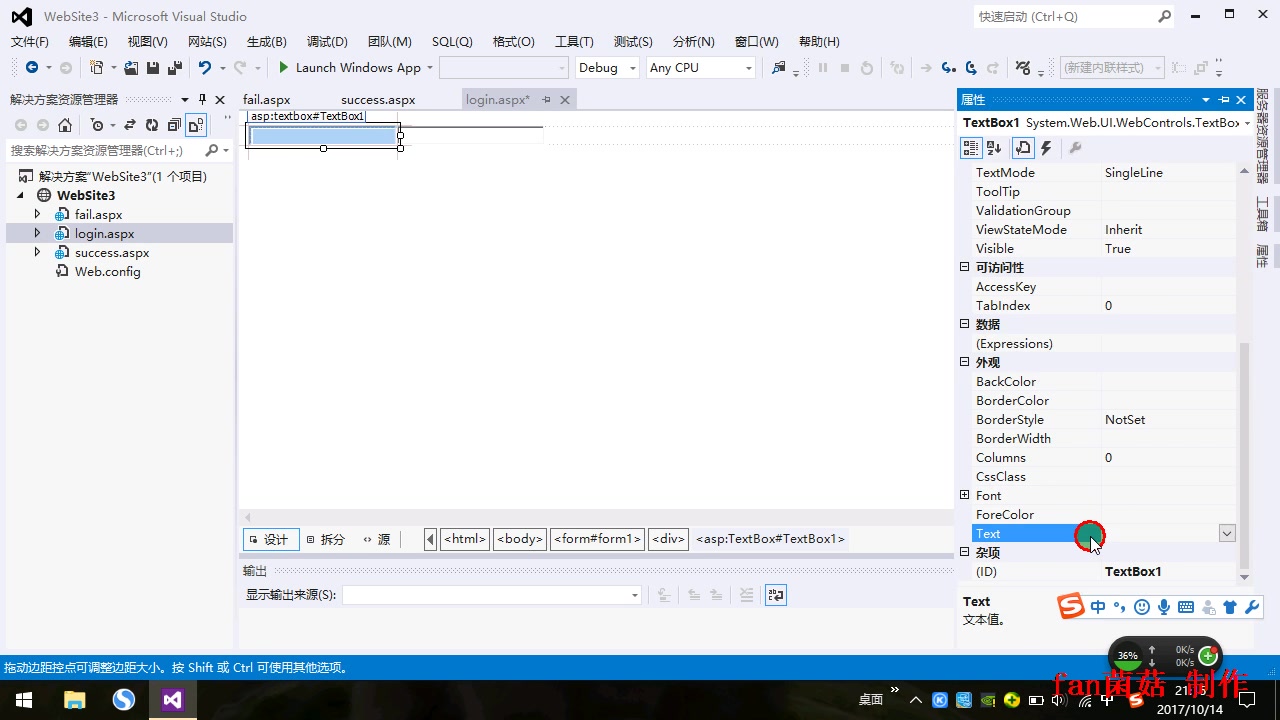This screenshot has width=1280, height=720.
Task: Close the login.aspx tab
Action: 565,100
